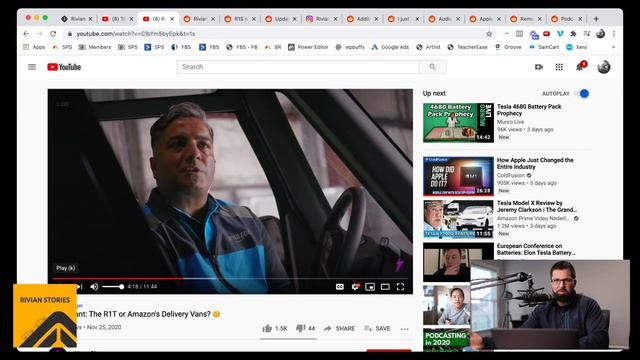This screenshot has width=640, height=360.
Task: Open the YouTube account avatar
Action: (x=604, y=67)
